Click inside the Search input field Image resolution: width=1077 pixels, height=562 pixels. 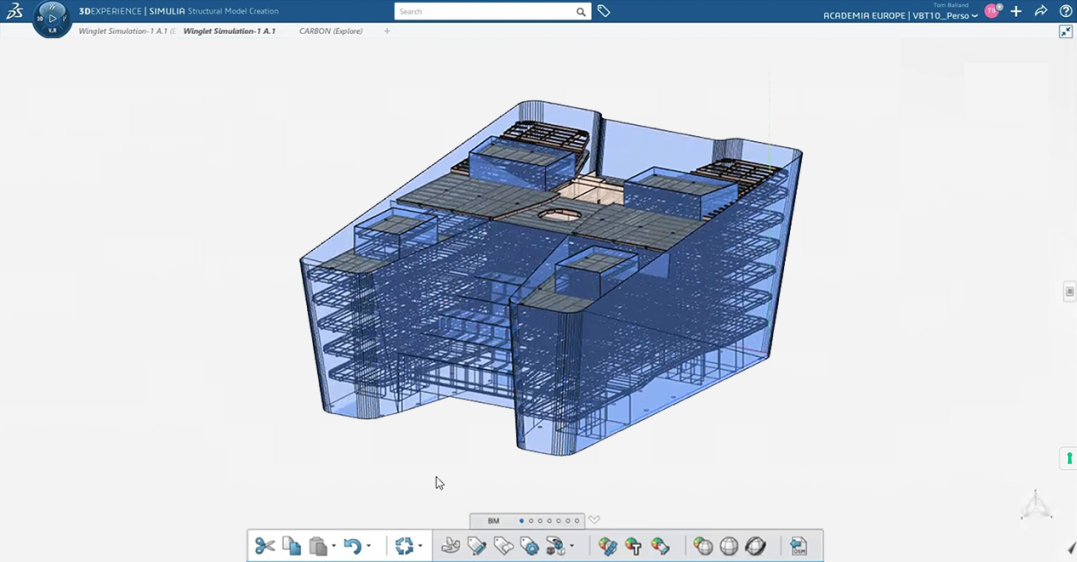pos(484,12)
